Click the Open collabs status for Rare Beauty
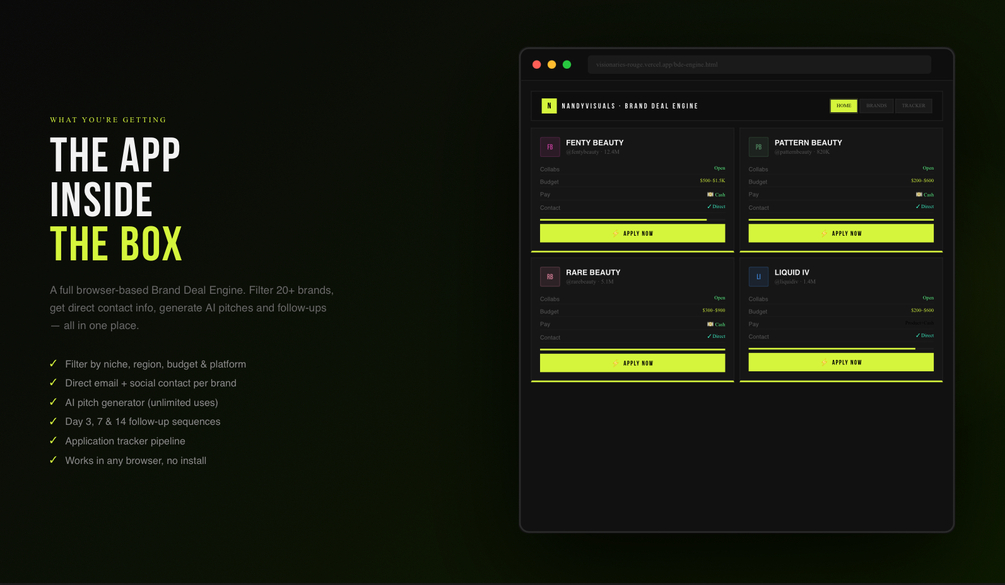Viewport: 1005px width, 585px height. pyautogui.click(x=720, y=297)
